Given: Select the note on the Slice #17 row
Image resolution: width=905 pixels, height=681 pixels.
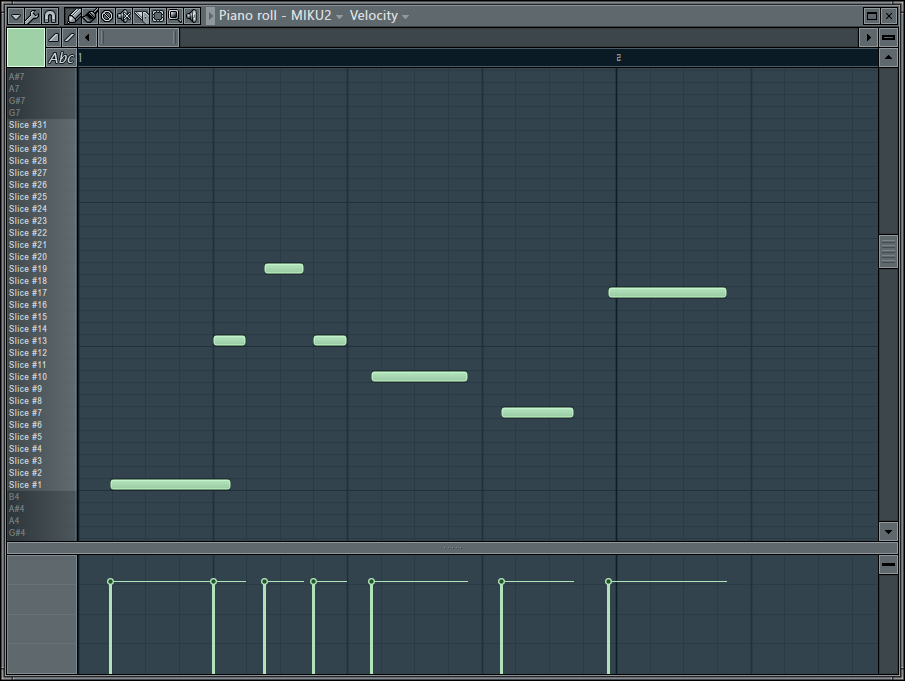Looking at the screenshot, I should click(667, 293).
